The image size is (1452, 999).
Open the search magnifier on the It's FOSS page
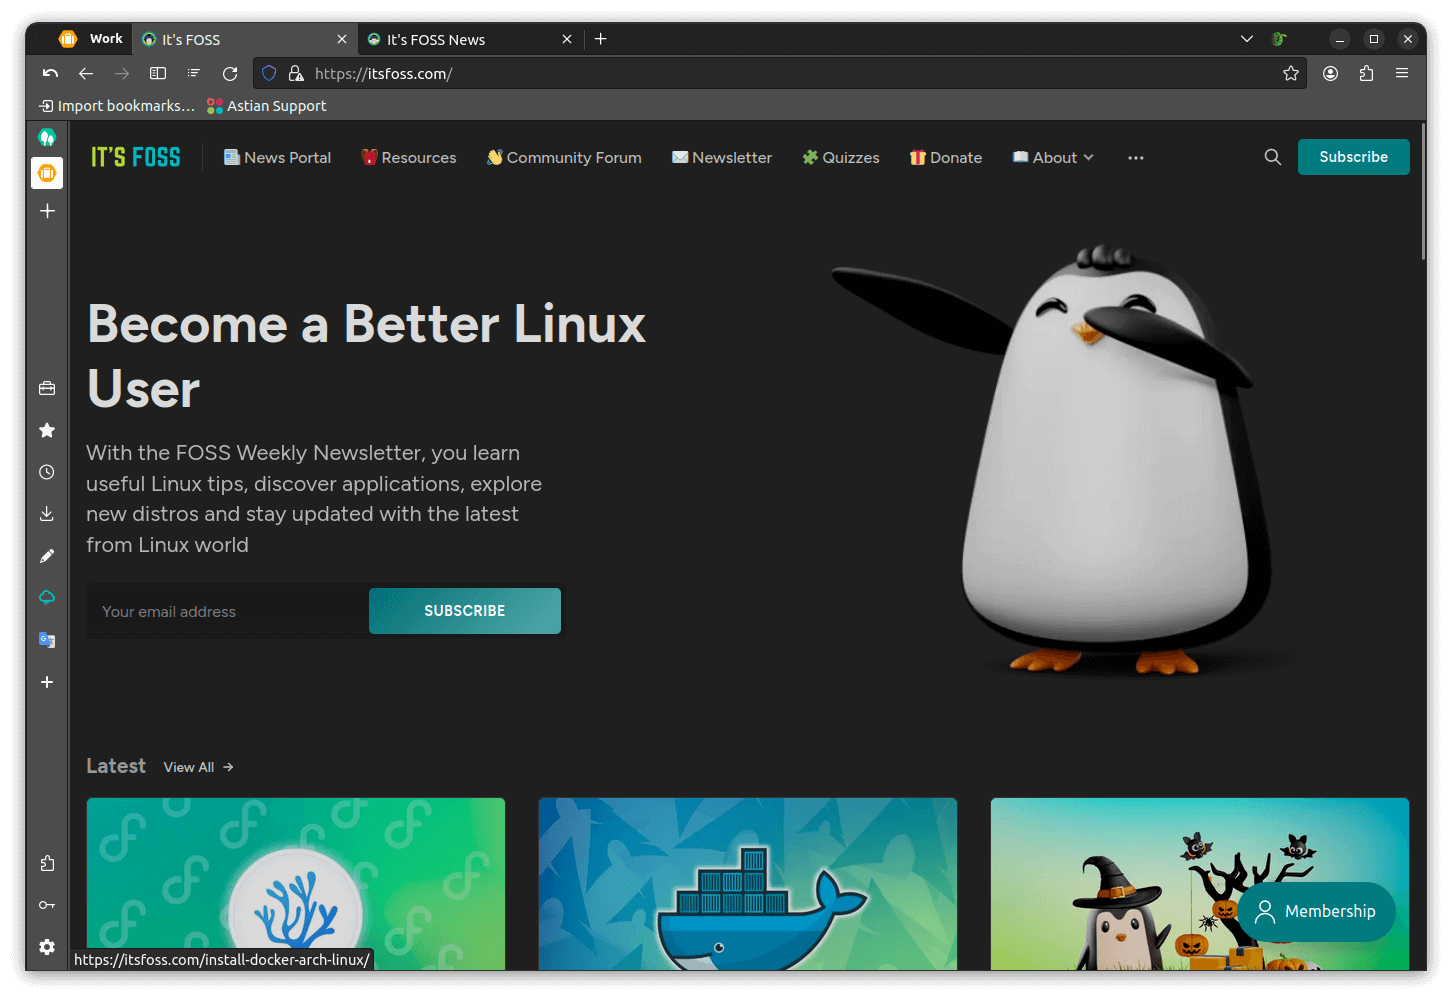click(x=1272, y=157)
